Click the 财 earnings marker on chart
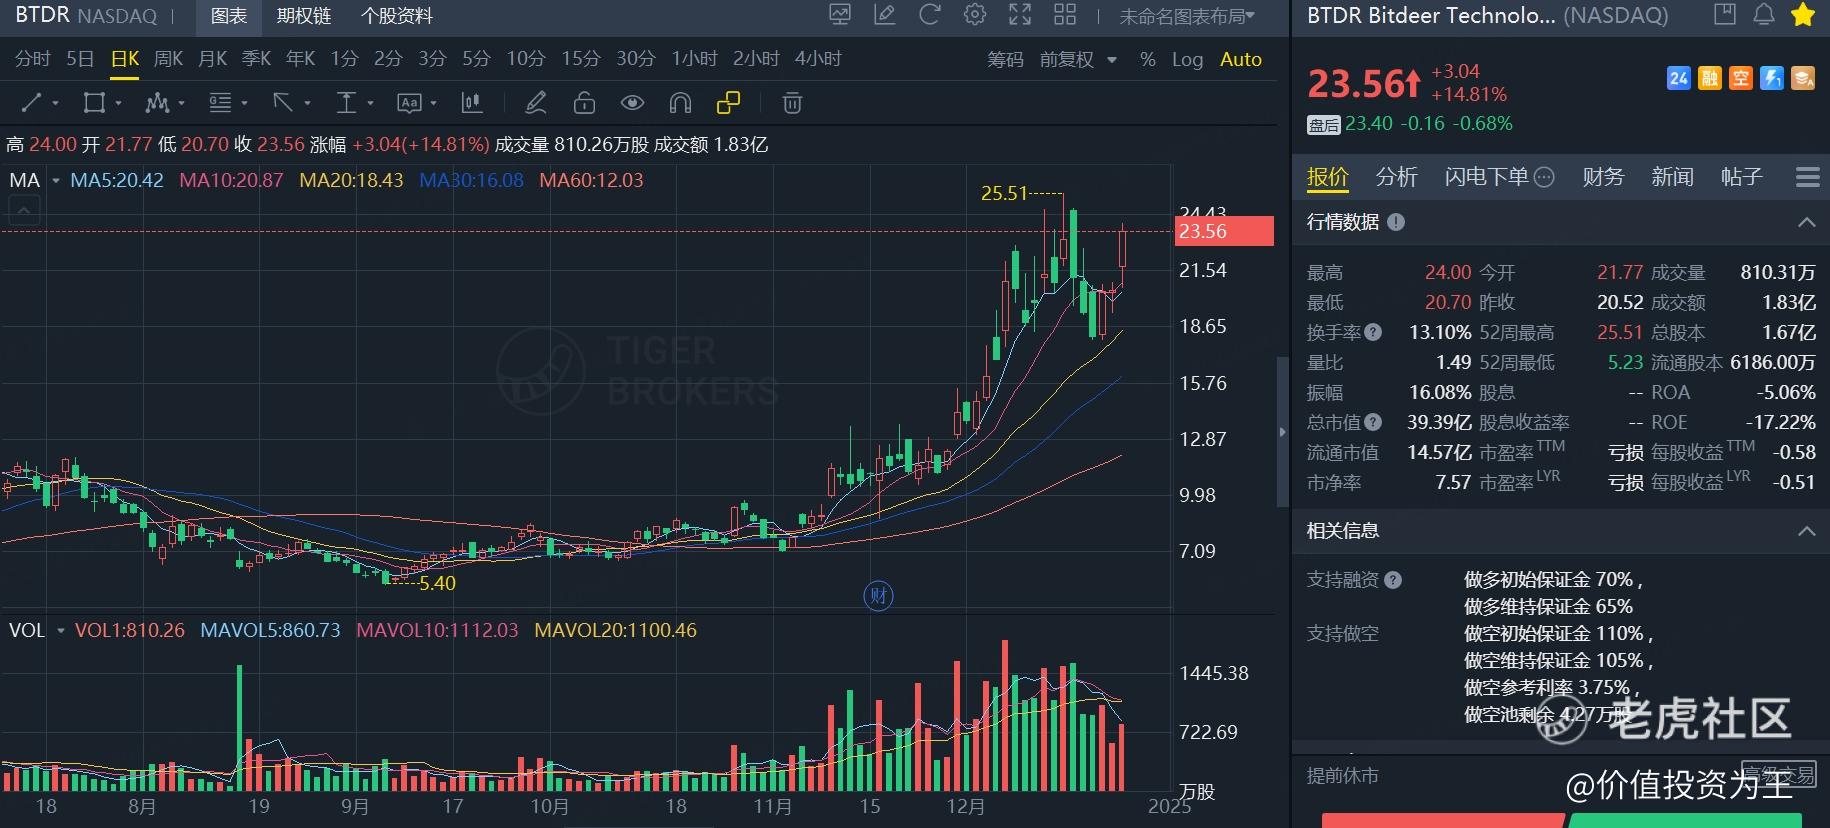The height and width of the screenshot is (828, 1830). (x=878, y=596)
